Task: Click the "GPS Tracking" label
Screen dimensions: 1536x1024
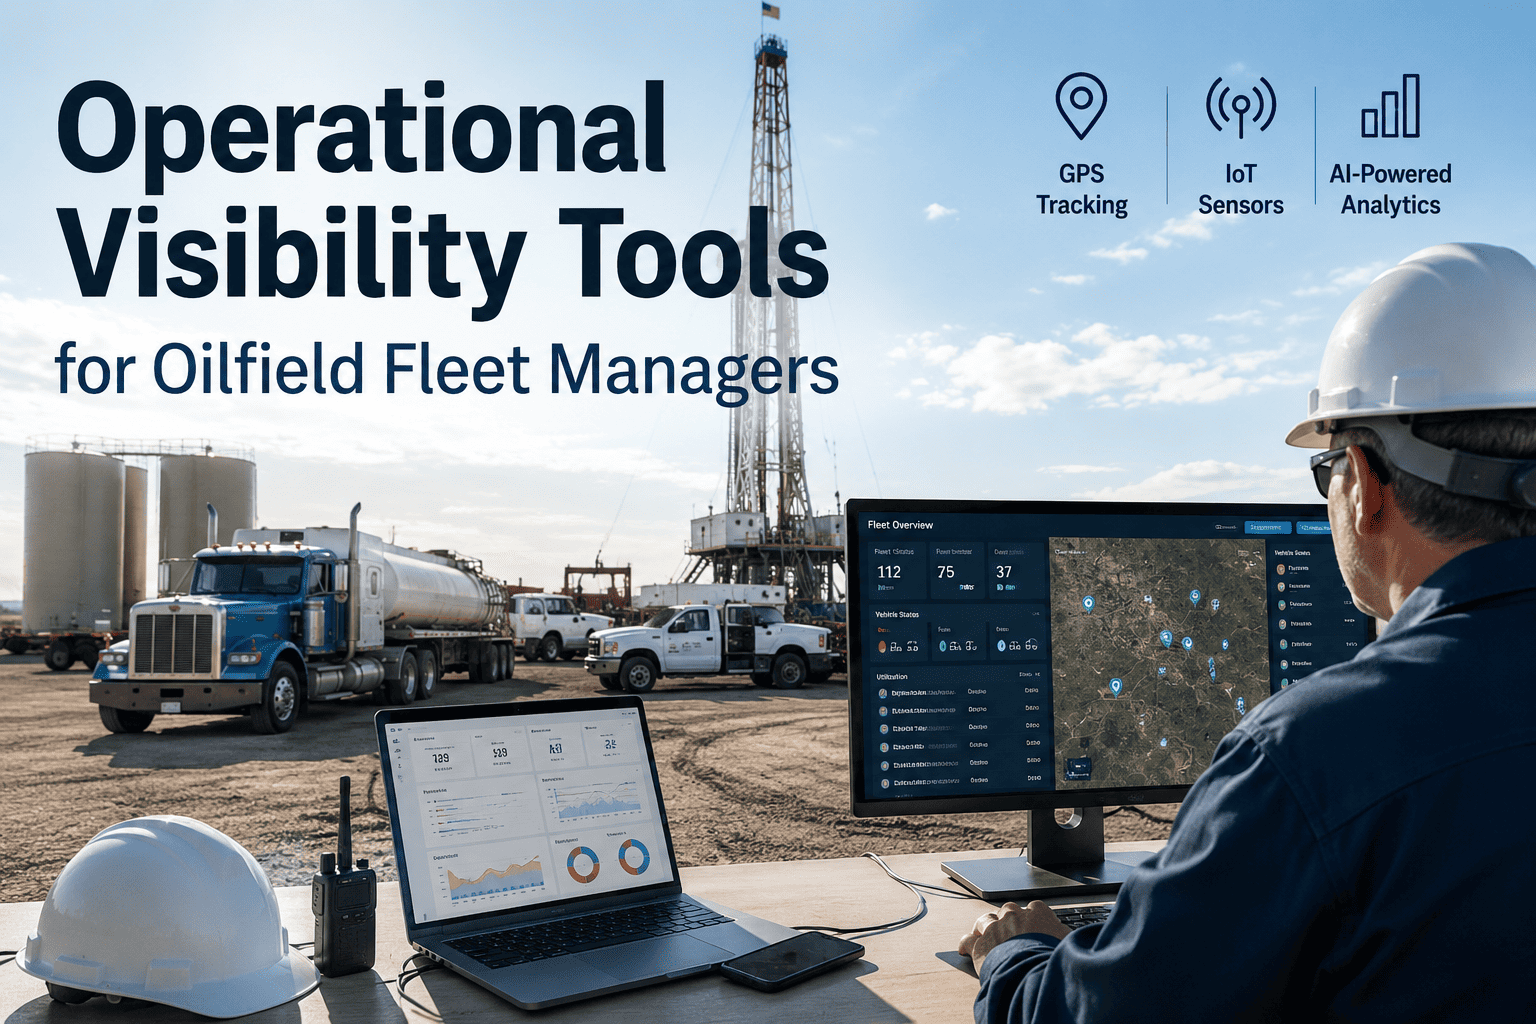Action: (x=1082, y=189)
